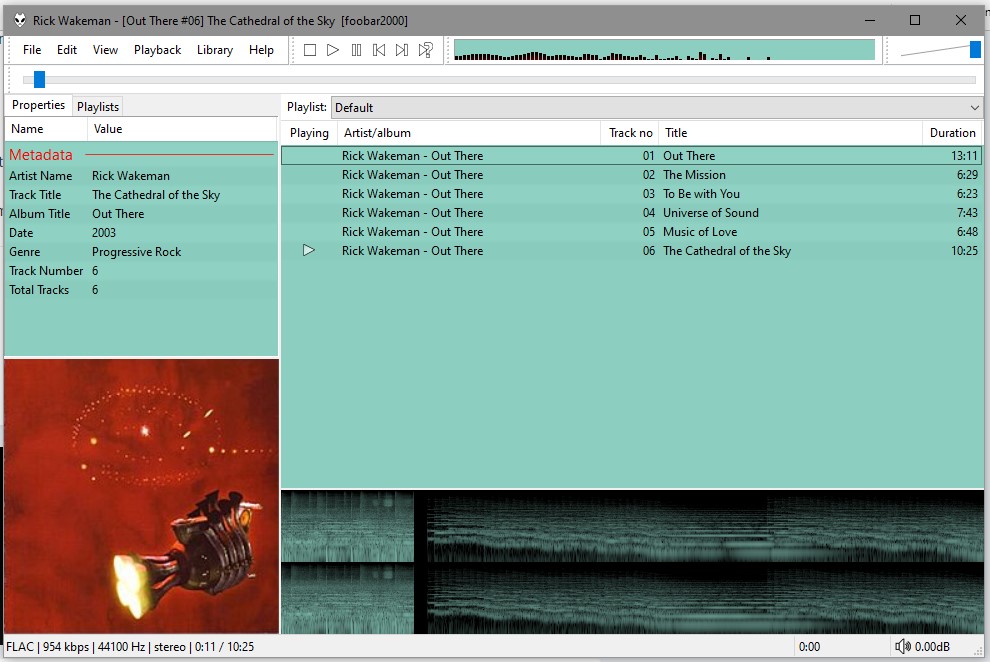990x662 pixels.
Task: Sort by the Track no column header
Action: [x=629, y=133]
